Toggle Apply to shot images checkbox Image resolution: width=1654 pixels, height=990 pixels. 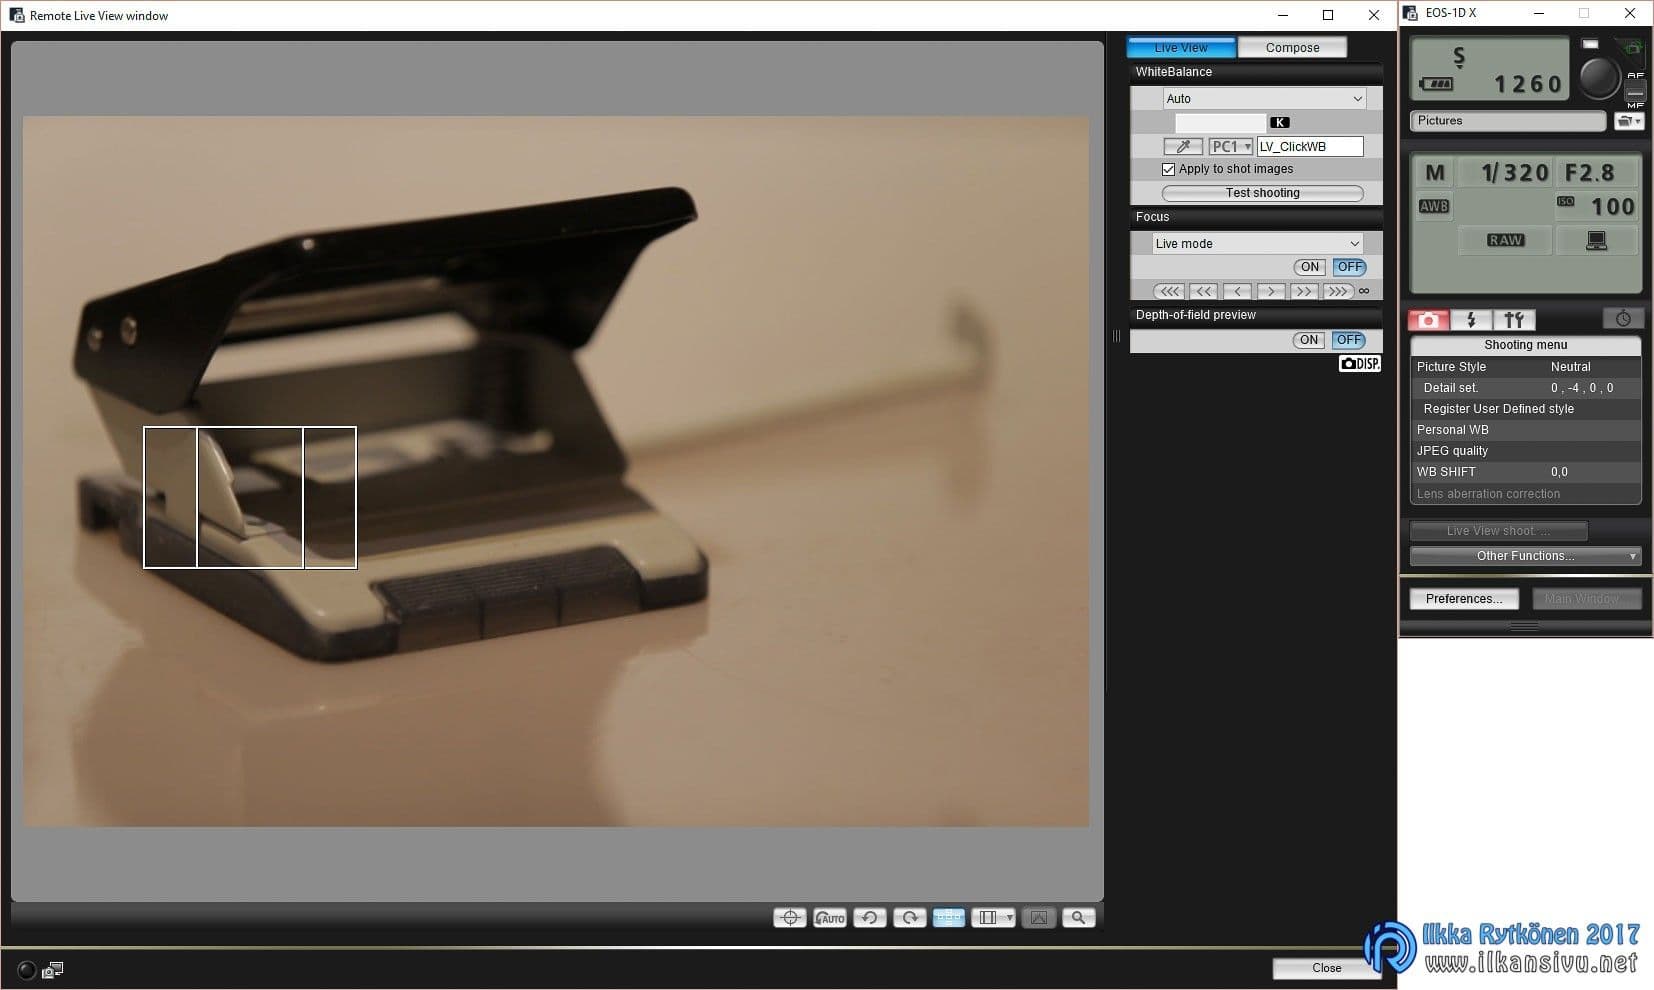(1168, 169)
